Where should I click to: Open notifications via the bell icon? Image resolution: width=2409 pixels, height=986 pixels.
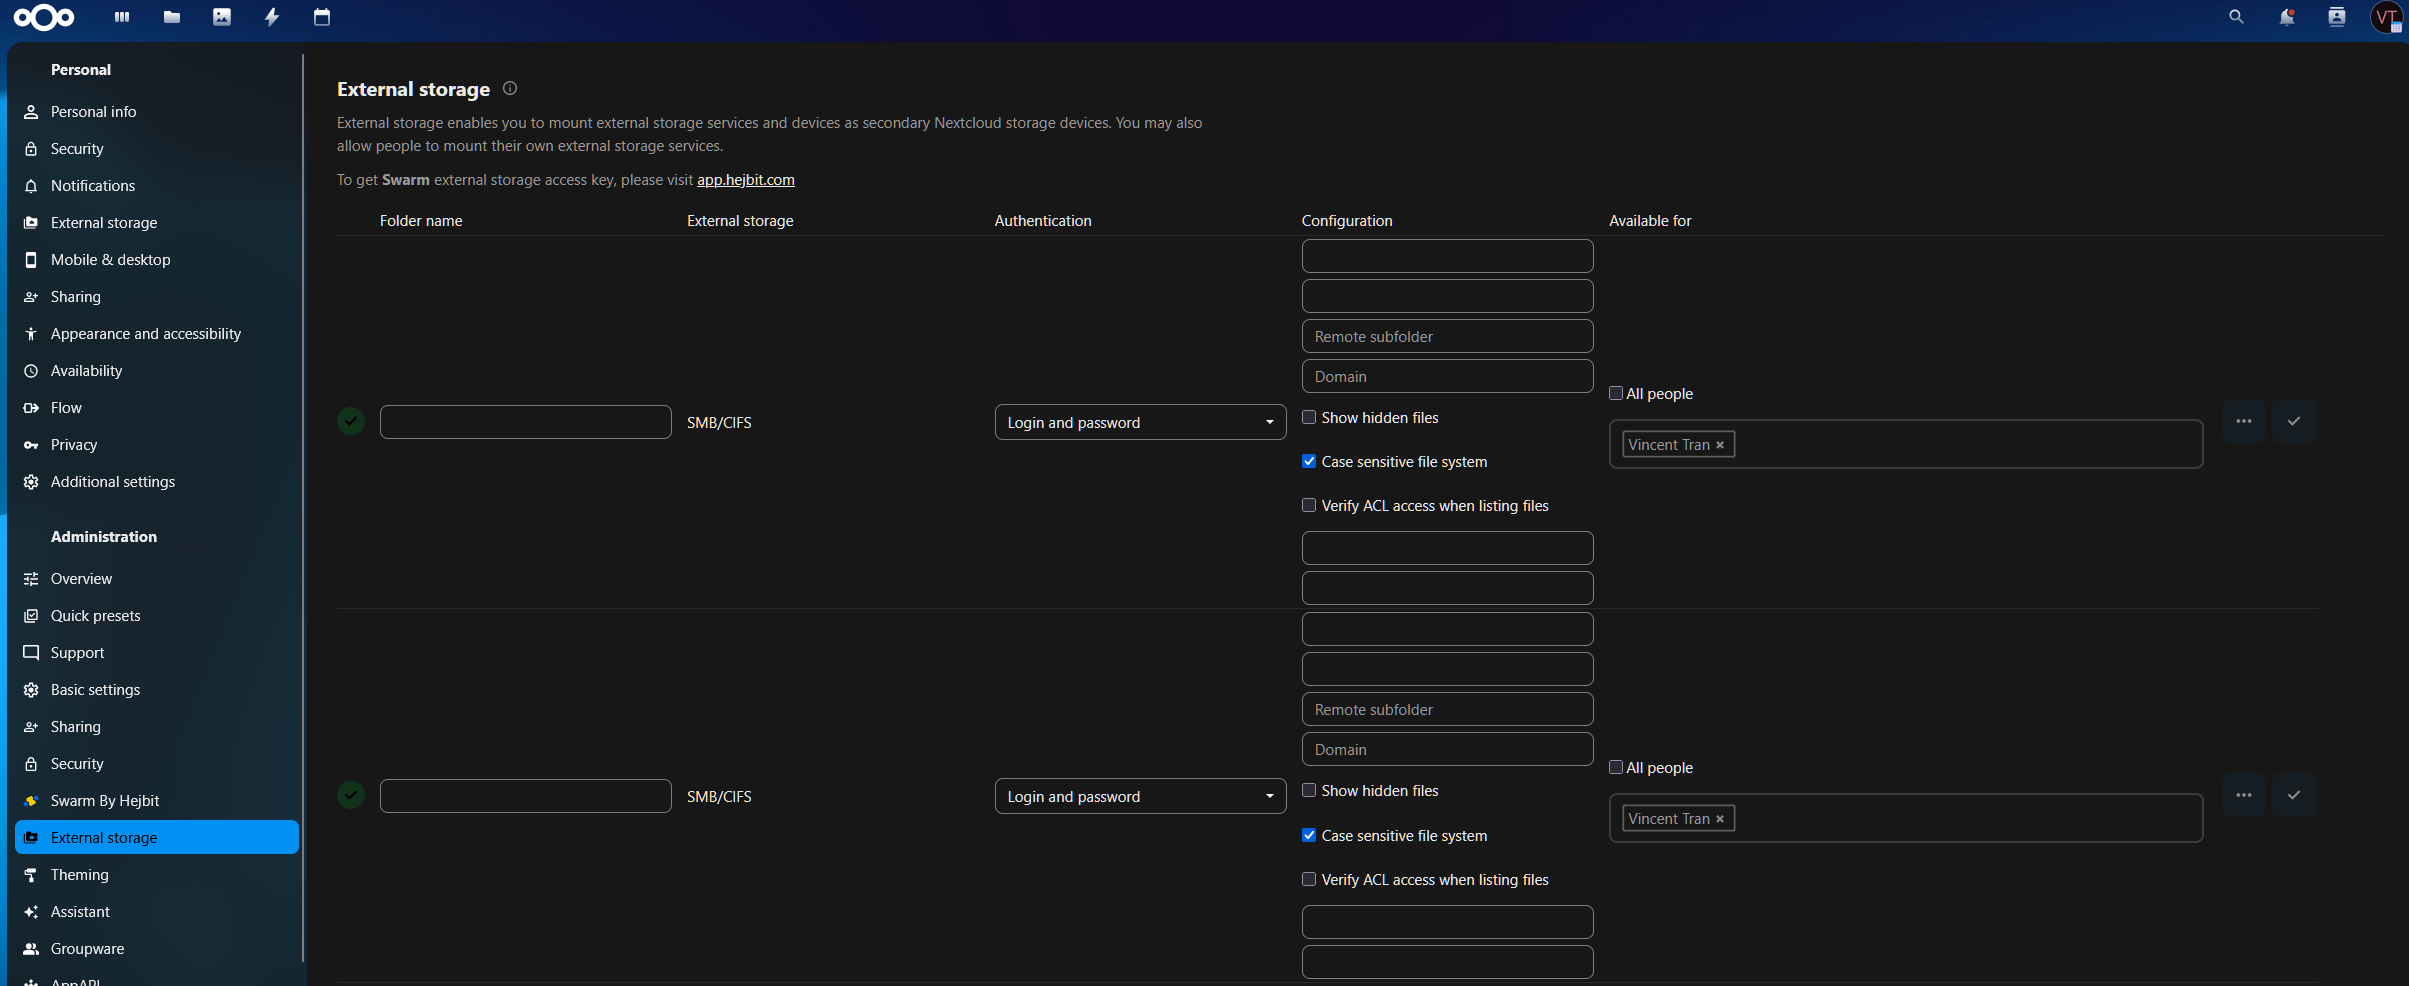click(2286, 17)
